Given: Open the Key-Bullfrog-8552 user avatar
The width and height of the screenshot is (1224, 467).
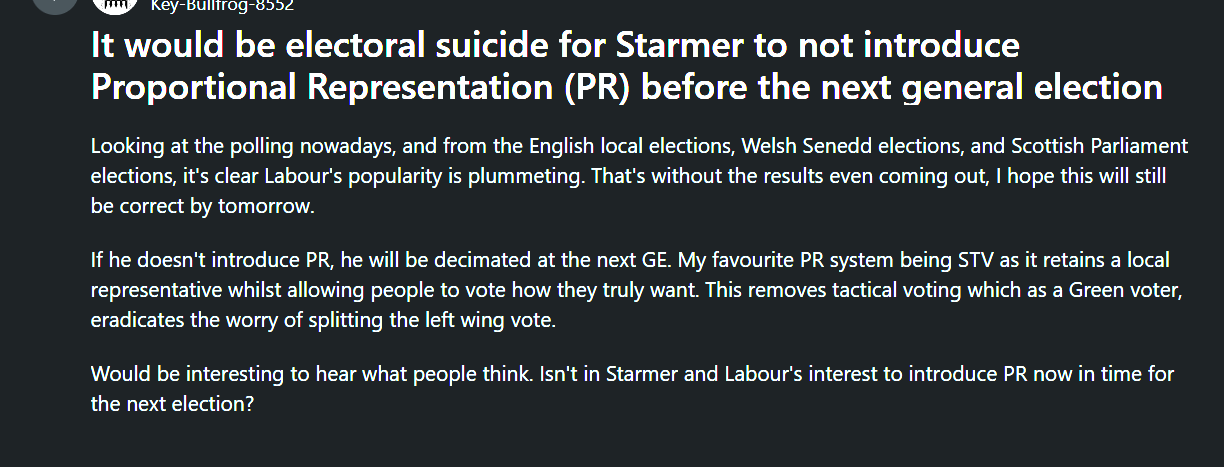Looking at the screenshot, I should [114, 4].
